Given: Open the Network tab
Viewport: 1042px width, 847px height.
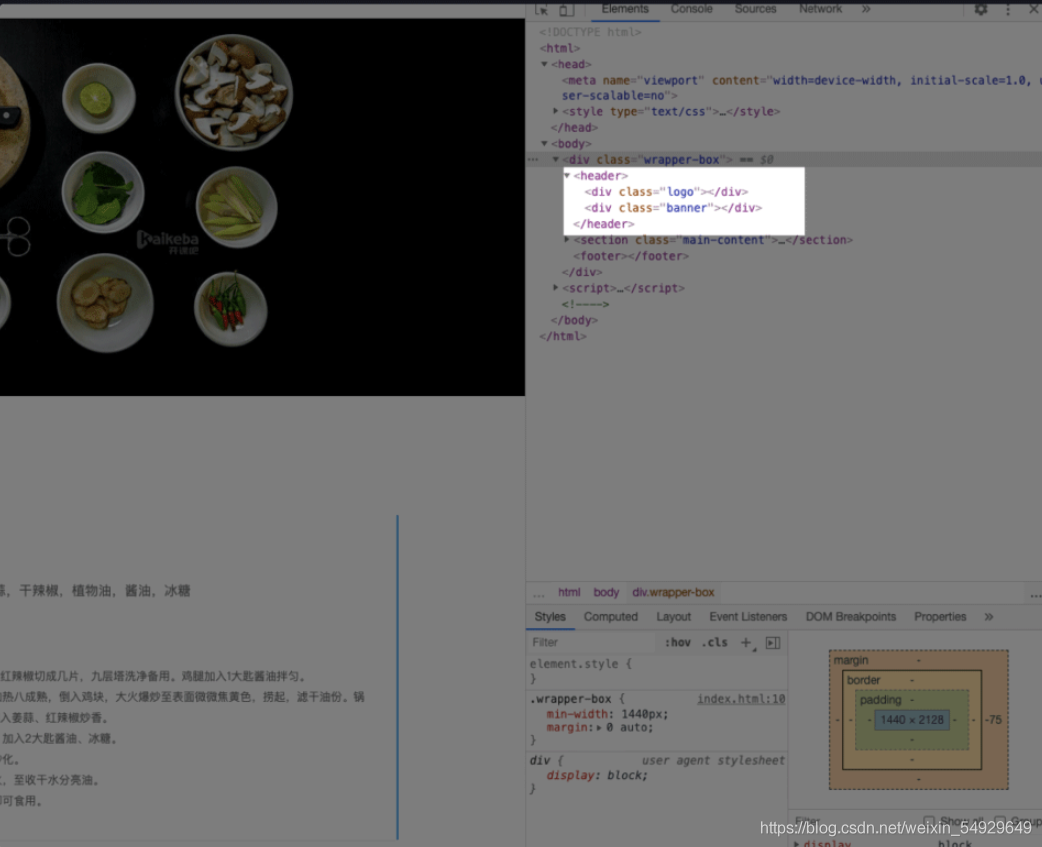Looking at the screenshot, I should 820,9.
